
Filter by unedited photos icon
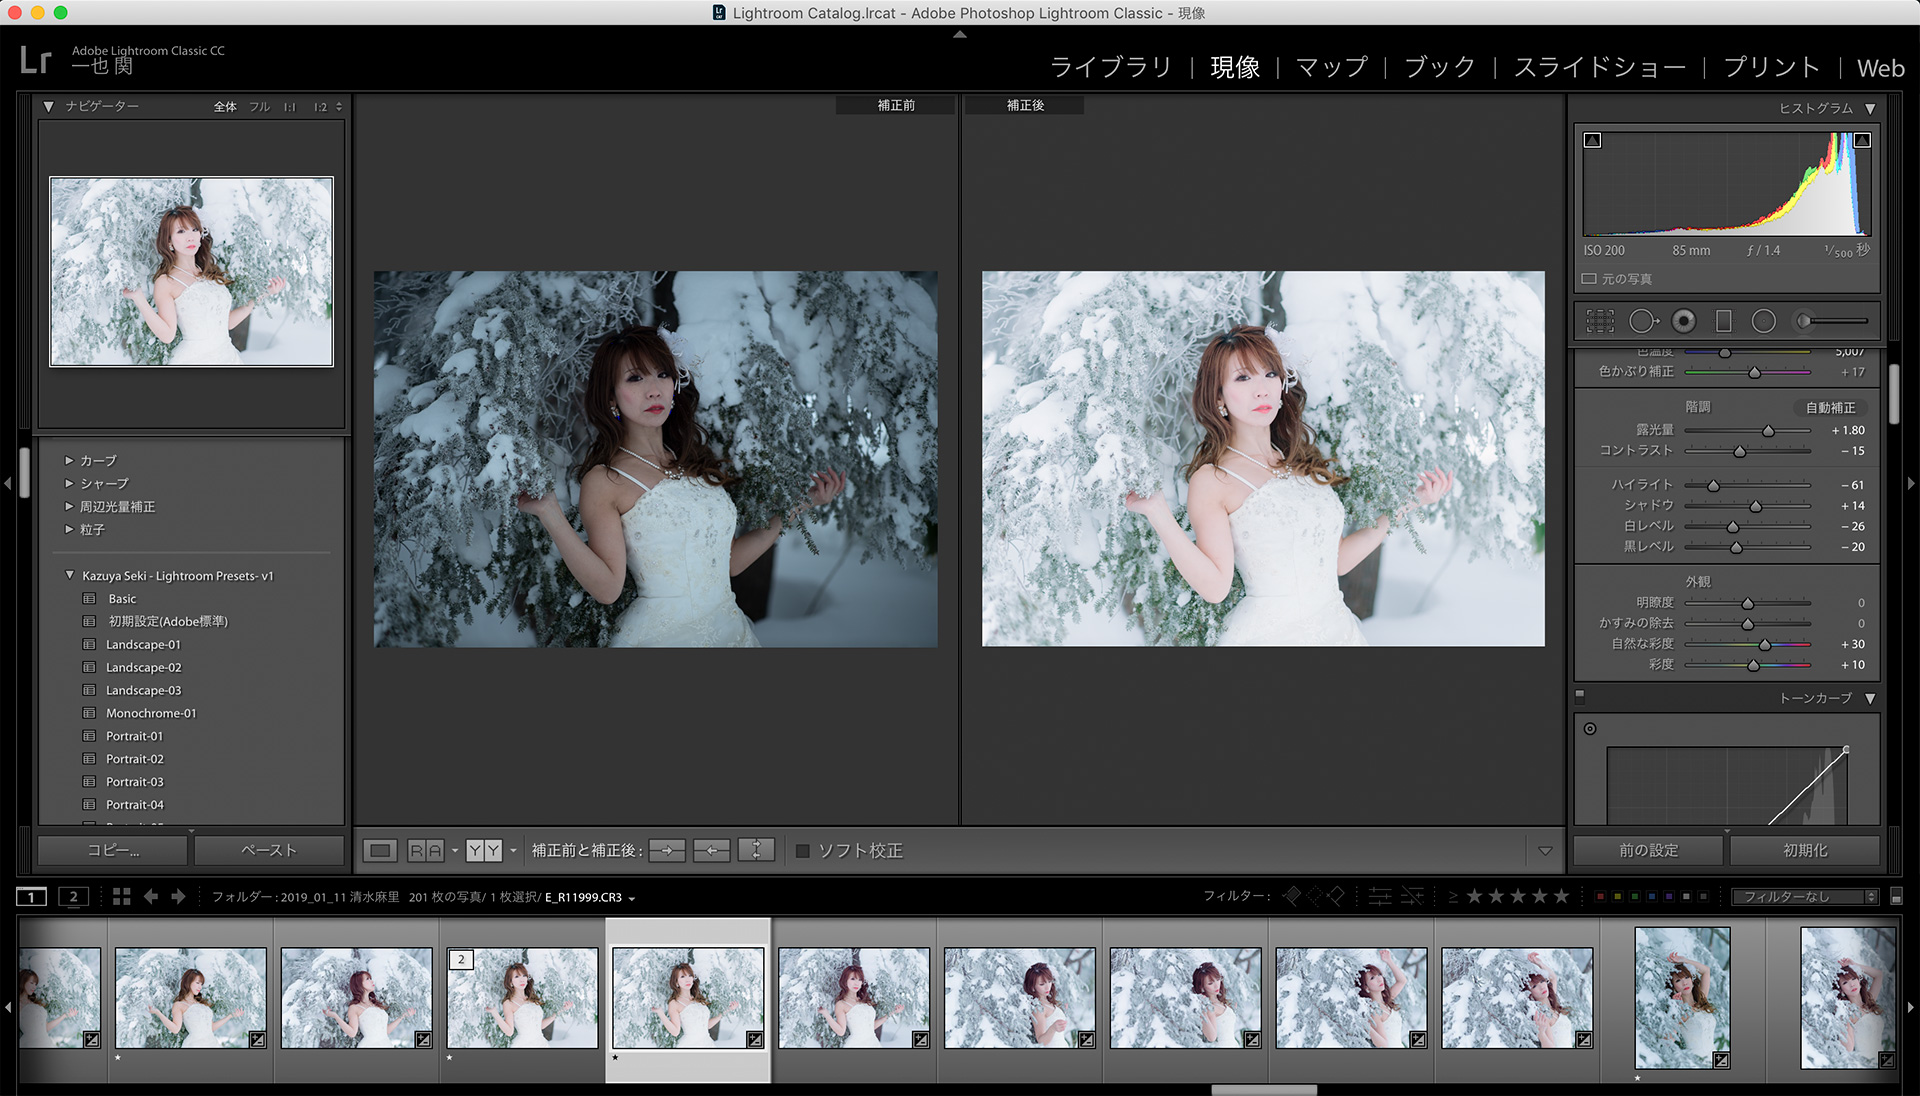click(x=1412, y=897)
